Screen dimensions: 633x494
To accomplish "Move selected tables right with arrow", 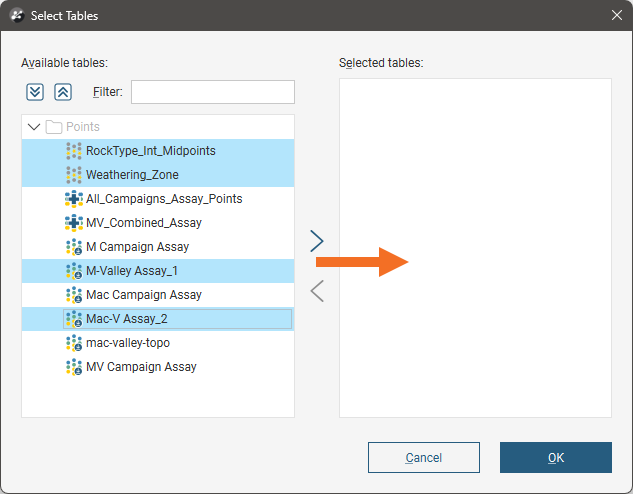I will coord(317,241).
